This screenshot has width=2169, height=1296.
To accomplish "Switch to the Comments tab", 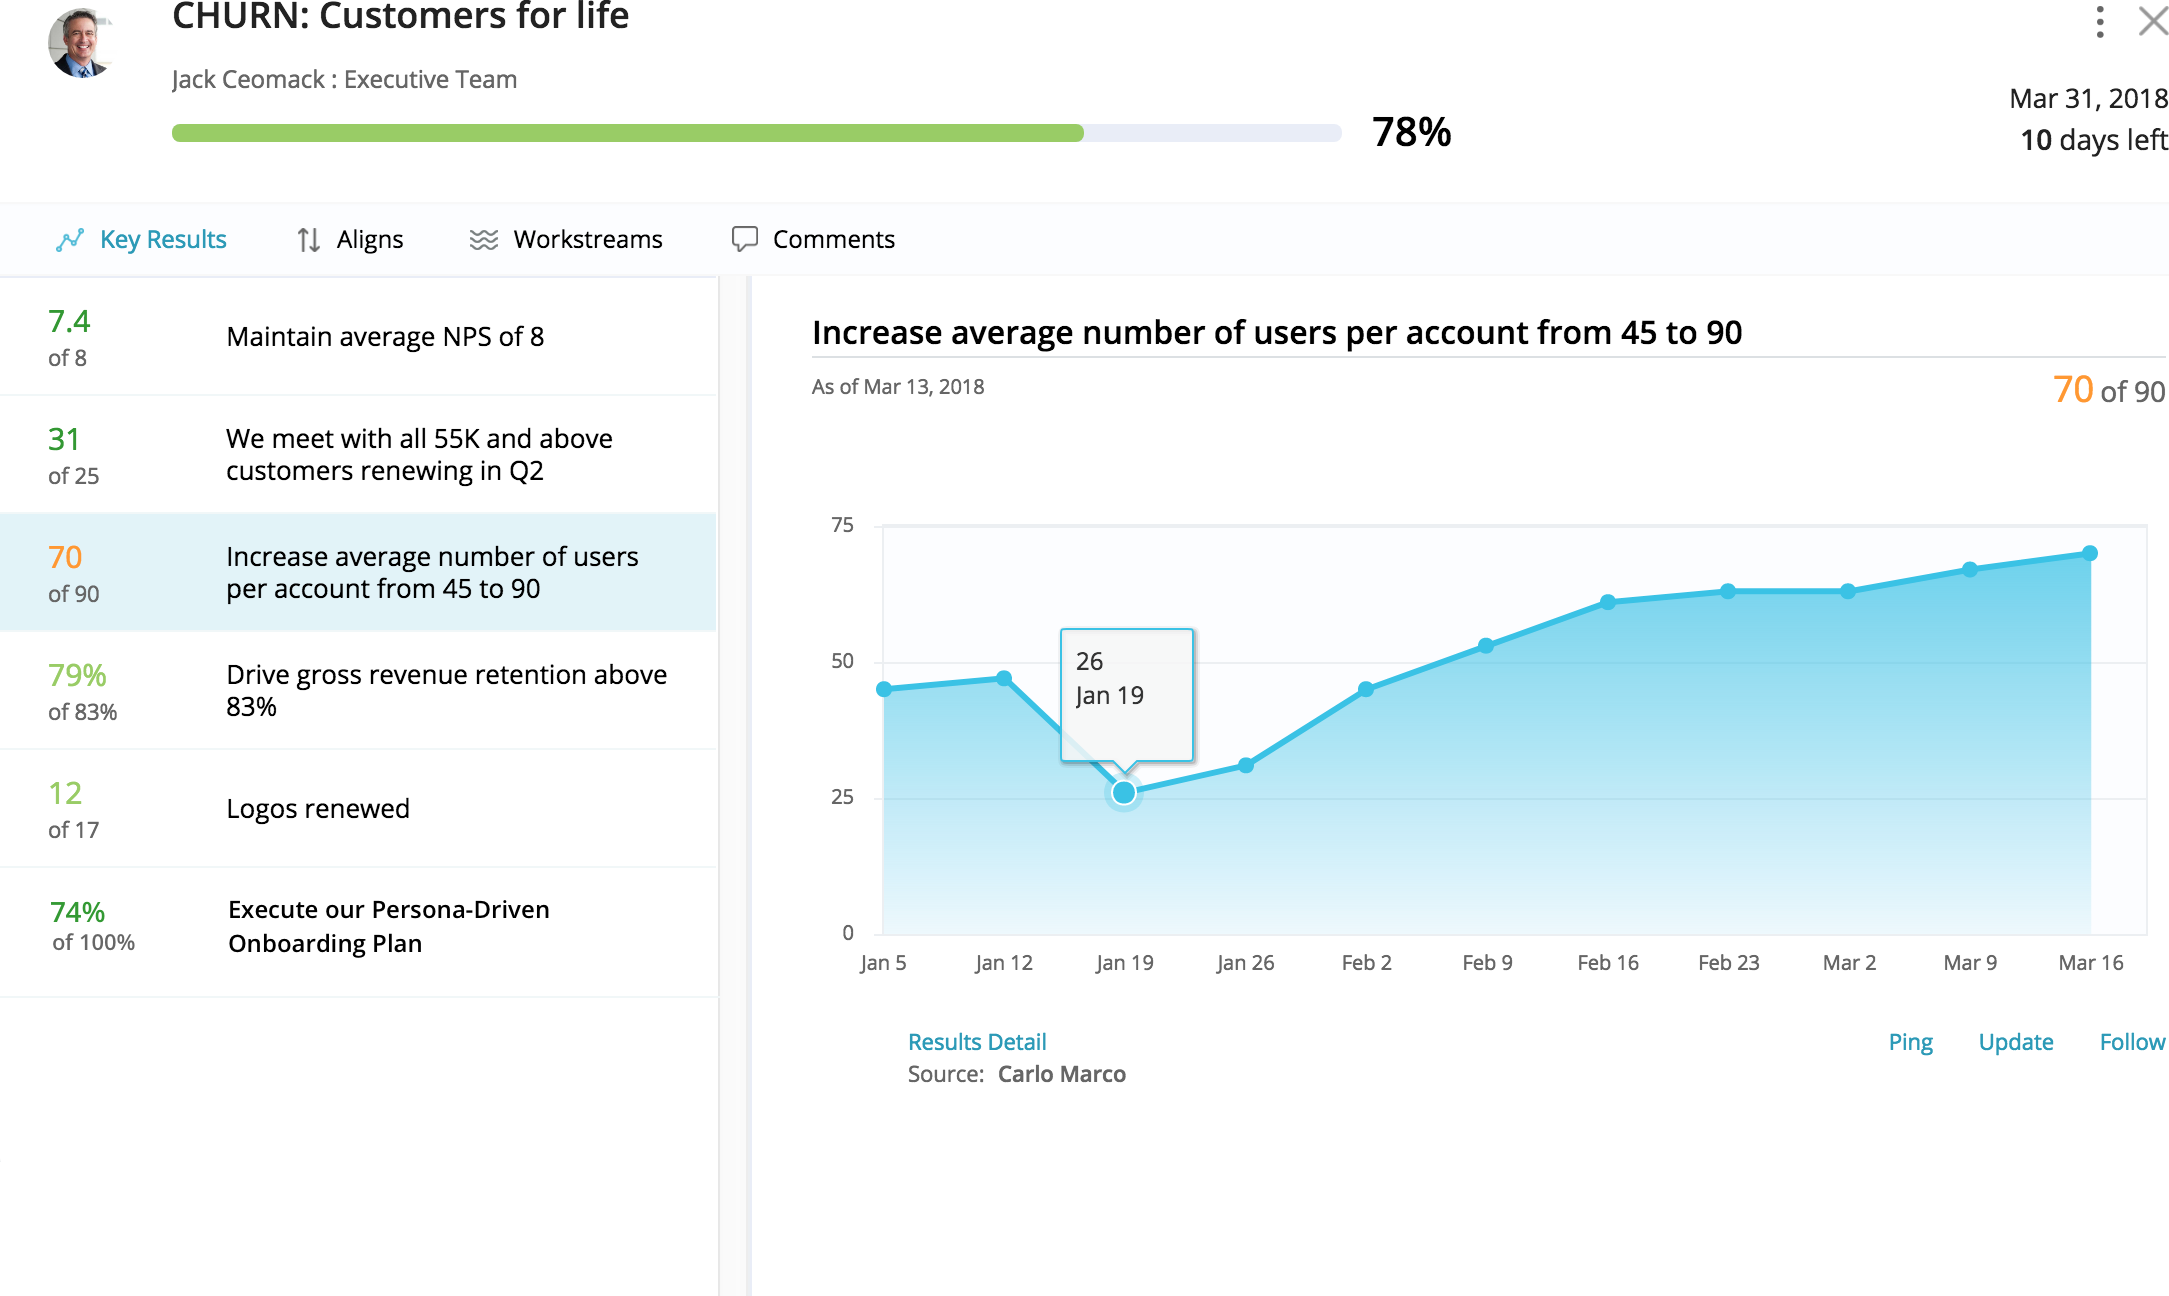I will click(x=834, y=239).
